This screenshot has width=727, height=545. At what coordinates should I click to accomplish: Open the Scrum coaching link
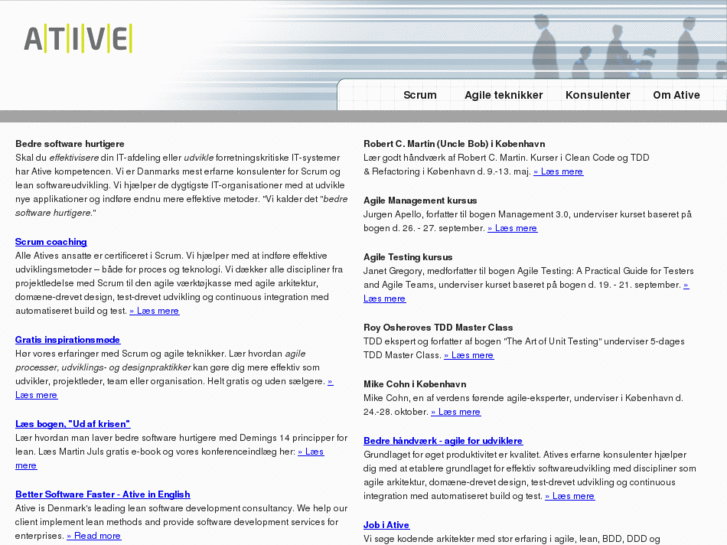tap(51, 242)
